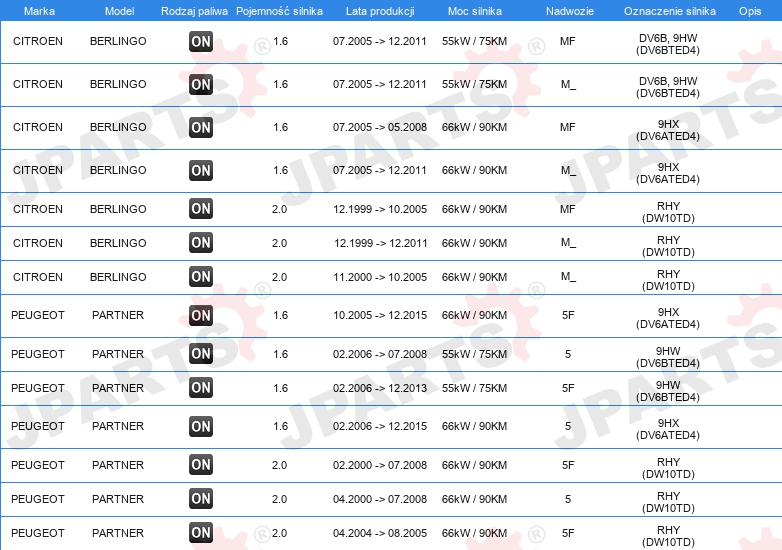The width and height of the screenshot is (782, 550).
Task: Click ON fuel icon for Partner 02.2000->07.2008
Action: click(201, 465)
